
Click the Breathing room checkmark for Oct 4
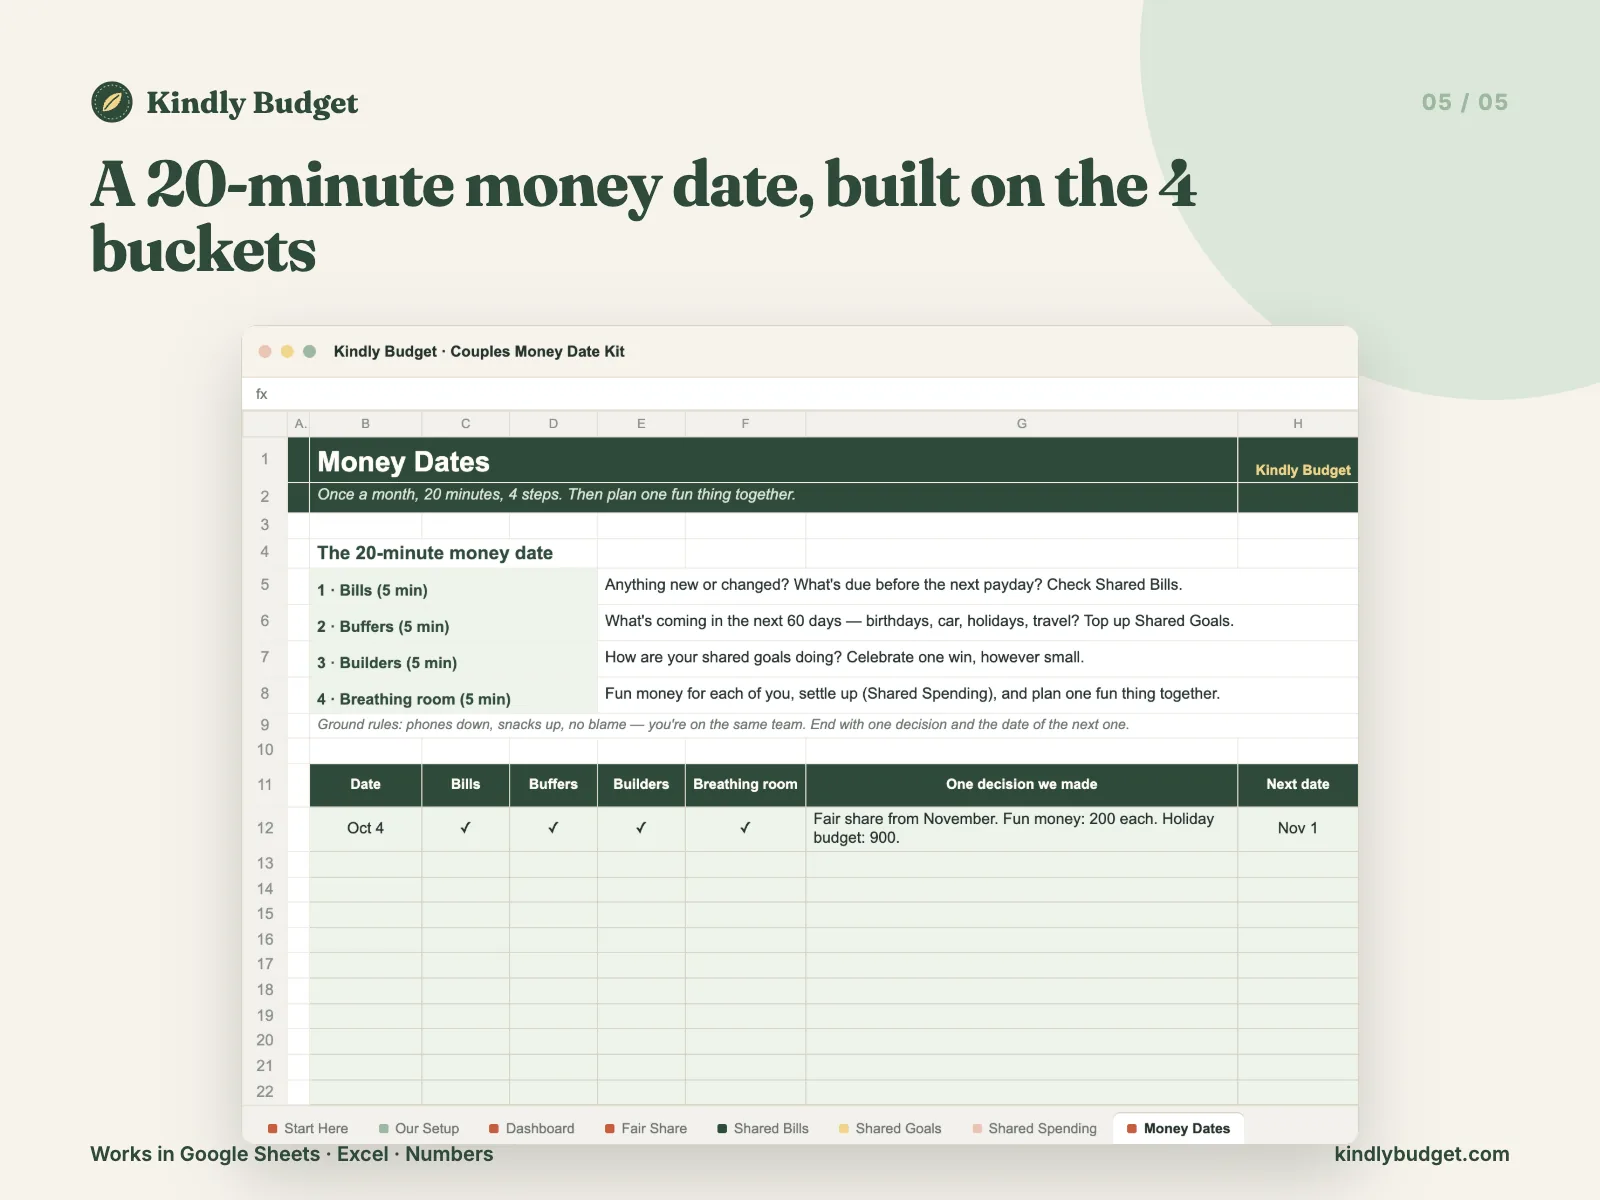(746, 828)
